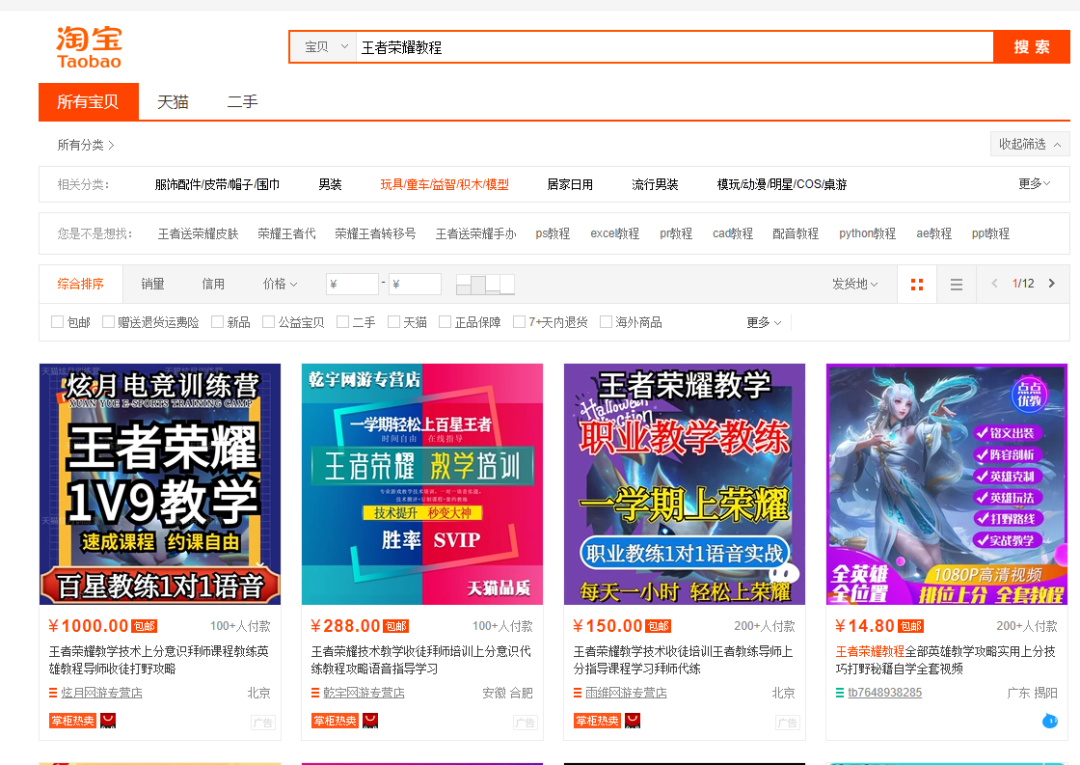
Task: Check the 包邮 free shipping filter
Action: pyautogui.click(x=58, y=322)
